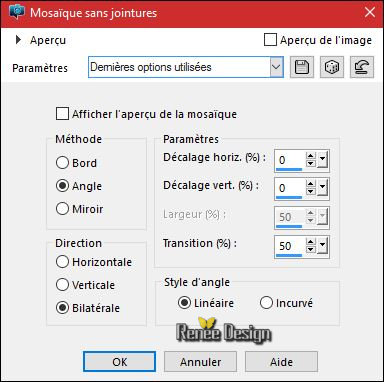Select the Miroir method radio button
384x382 pixels.
(62, 209)
